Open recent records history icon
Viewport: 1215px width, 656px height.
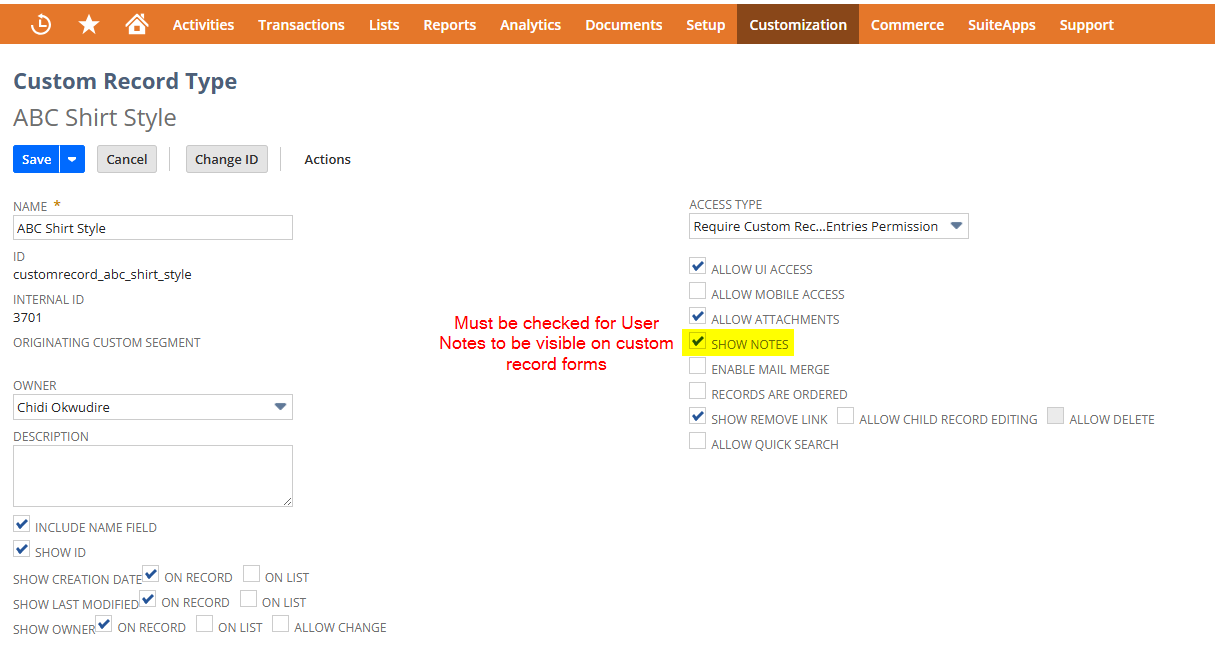coord(40,23)
